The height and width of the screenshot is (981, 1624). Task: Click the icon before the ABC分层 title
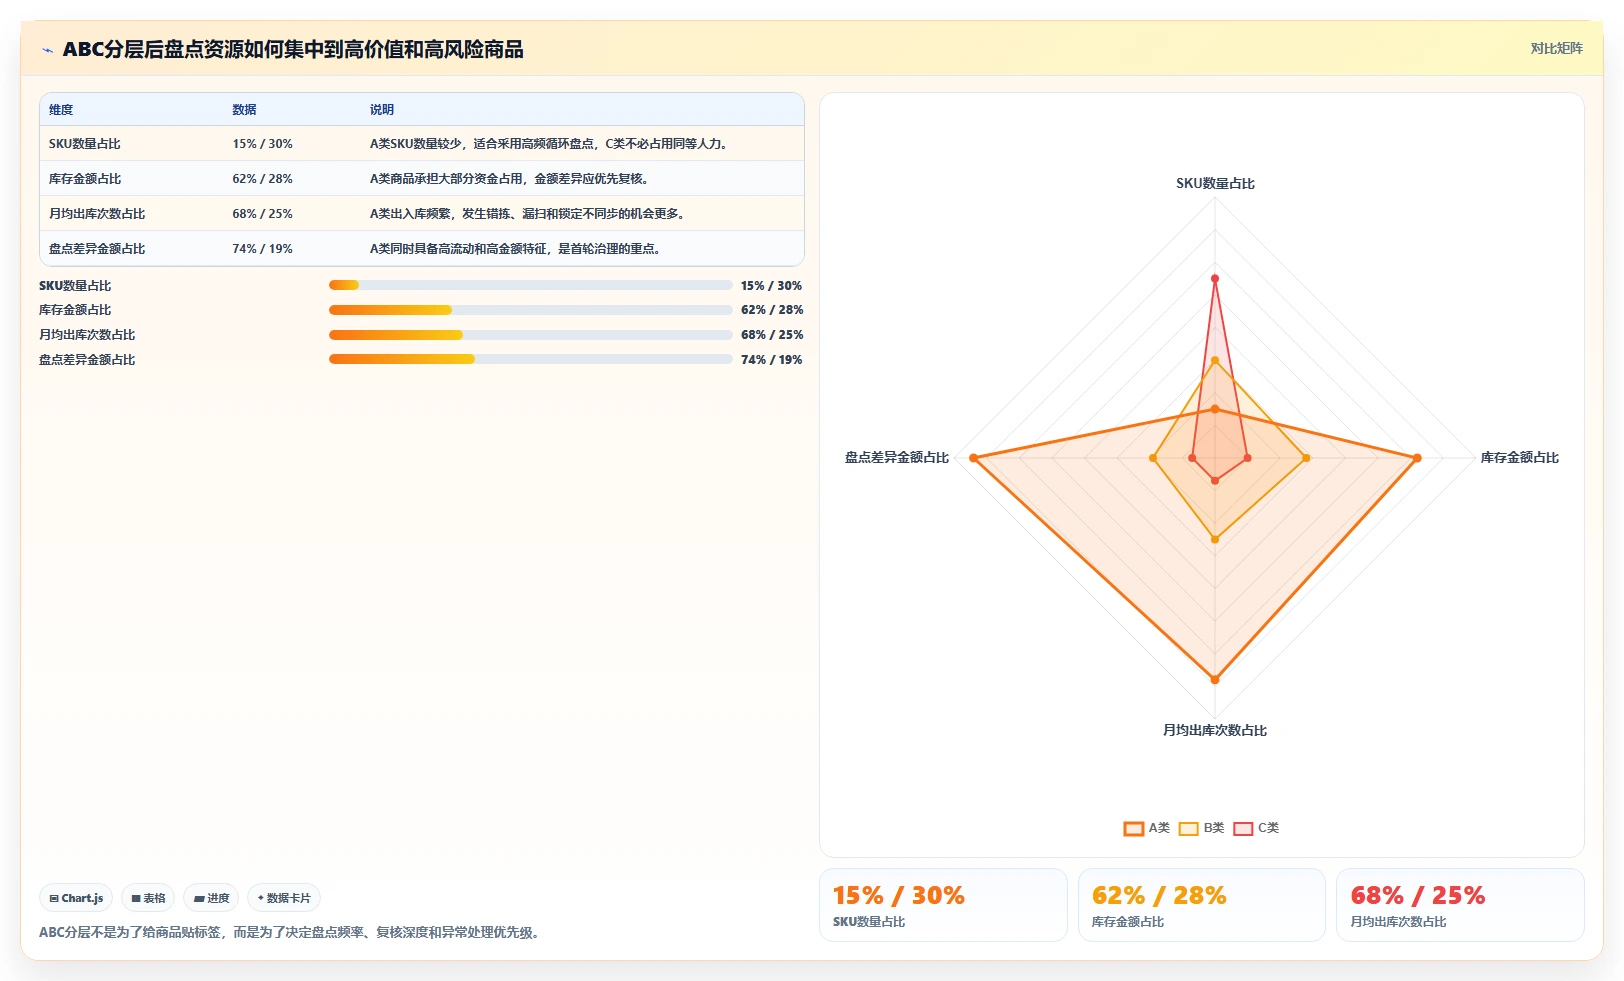tap(47, 50)
